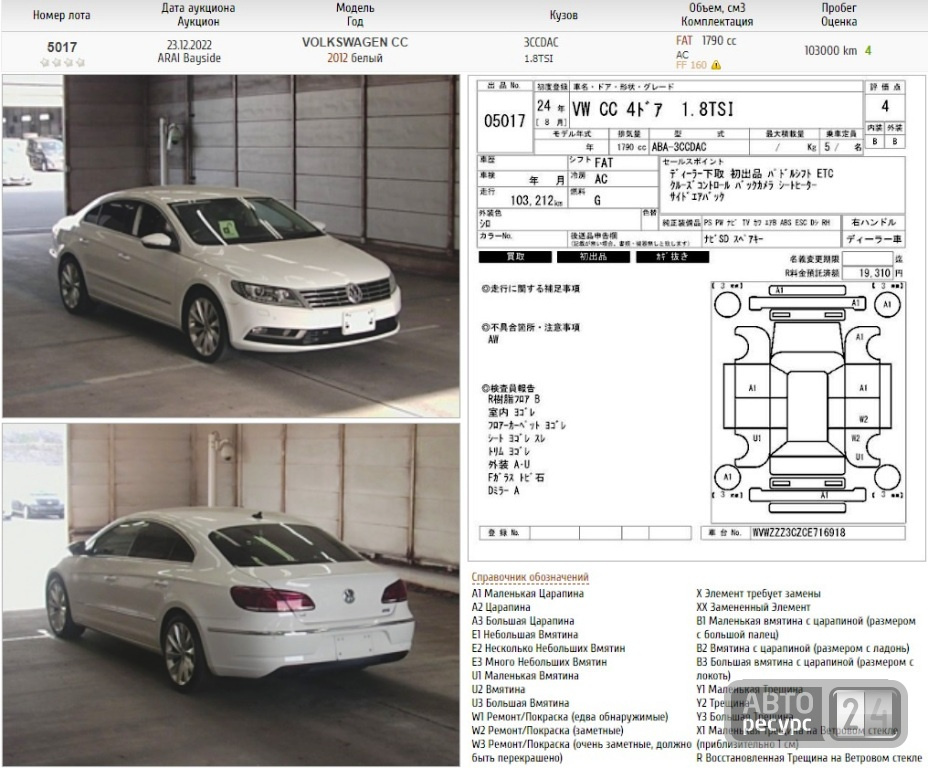Image resolution: width=928 pixels, height=768 pixels.
Task: Click legend entry 'U2 Вмятина'
Action: [x=498, y=689]
